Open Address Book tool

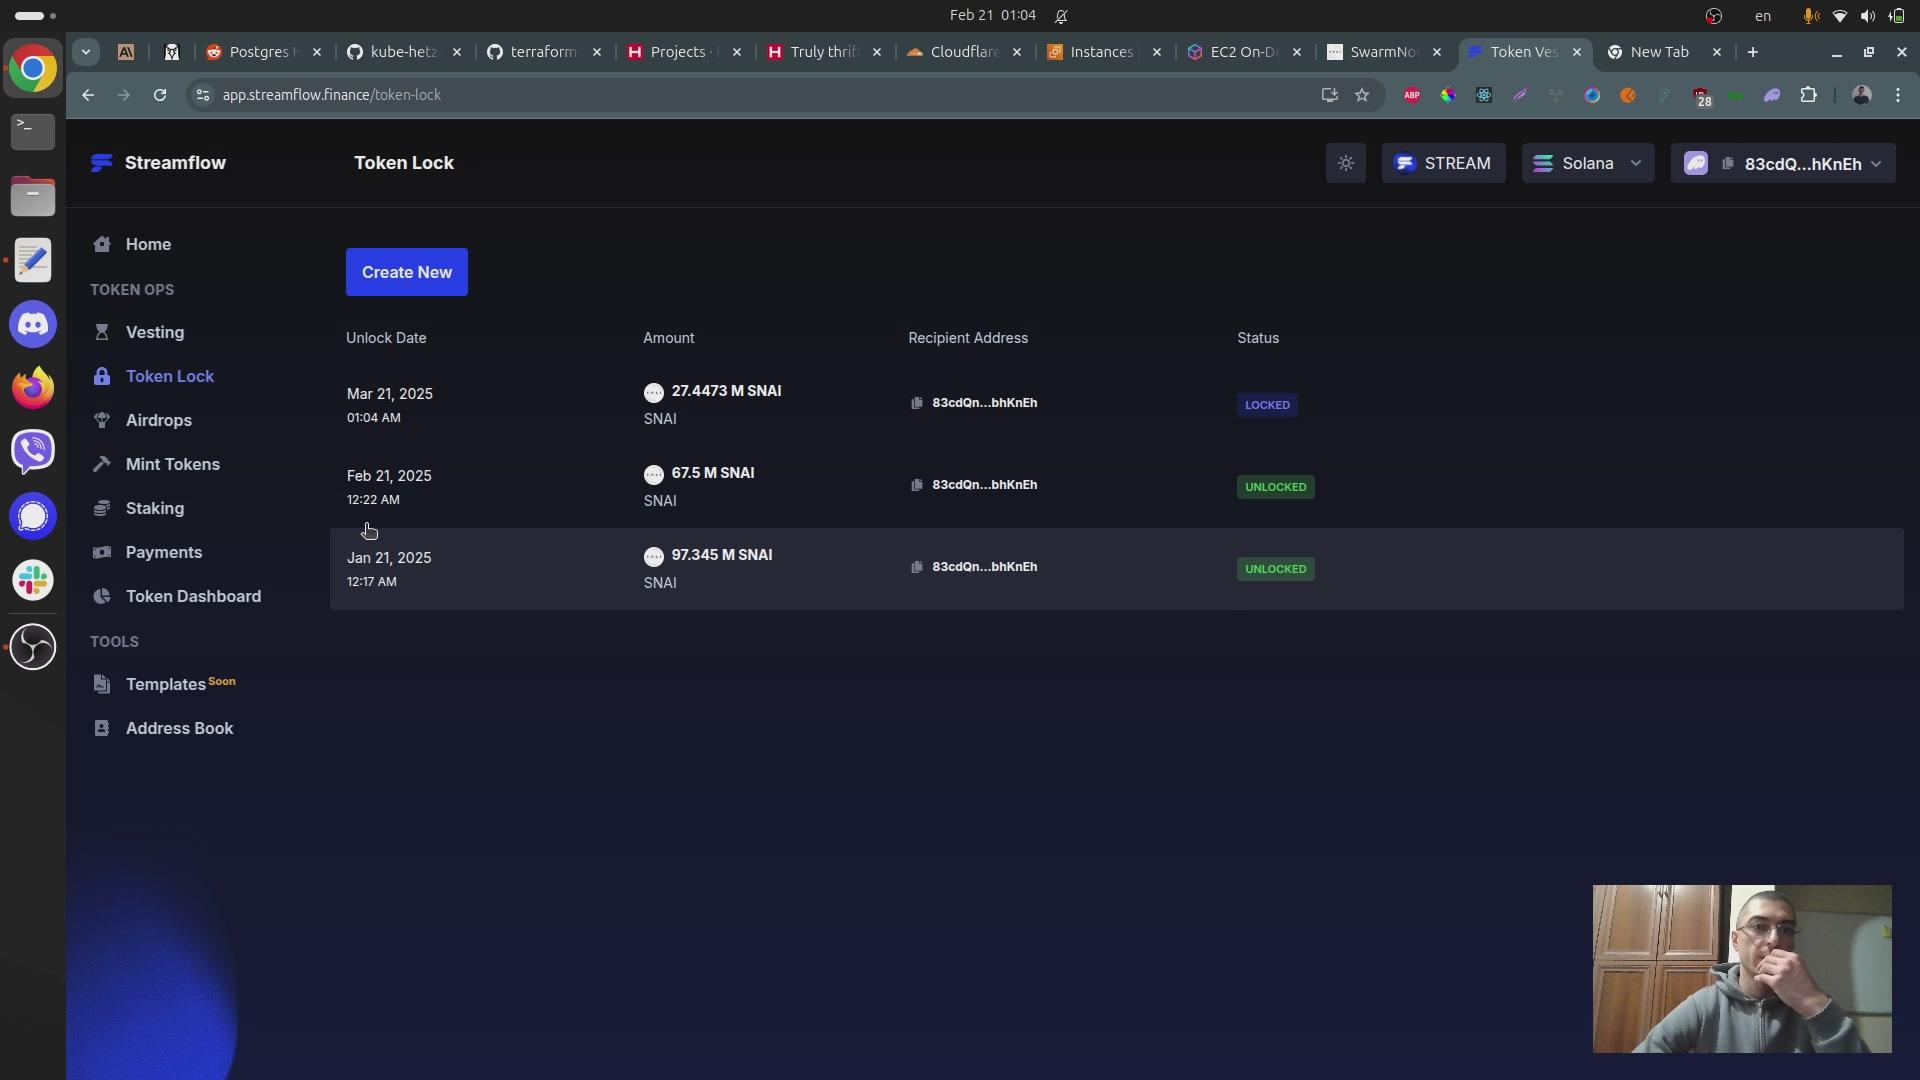click(179, 728)
